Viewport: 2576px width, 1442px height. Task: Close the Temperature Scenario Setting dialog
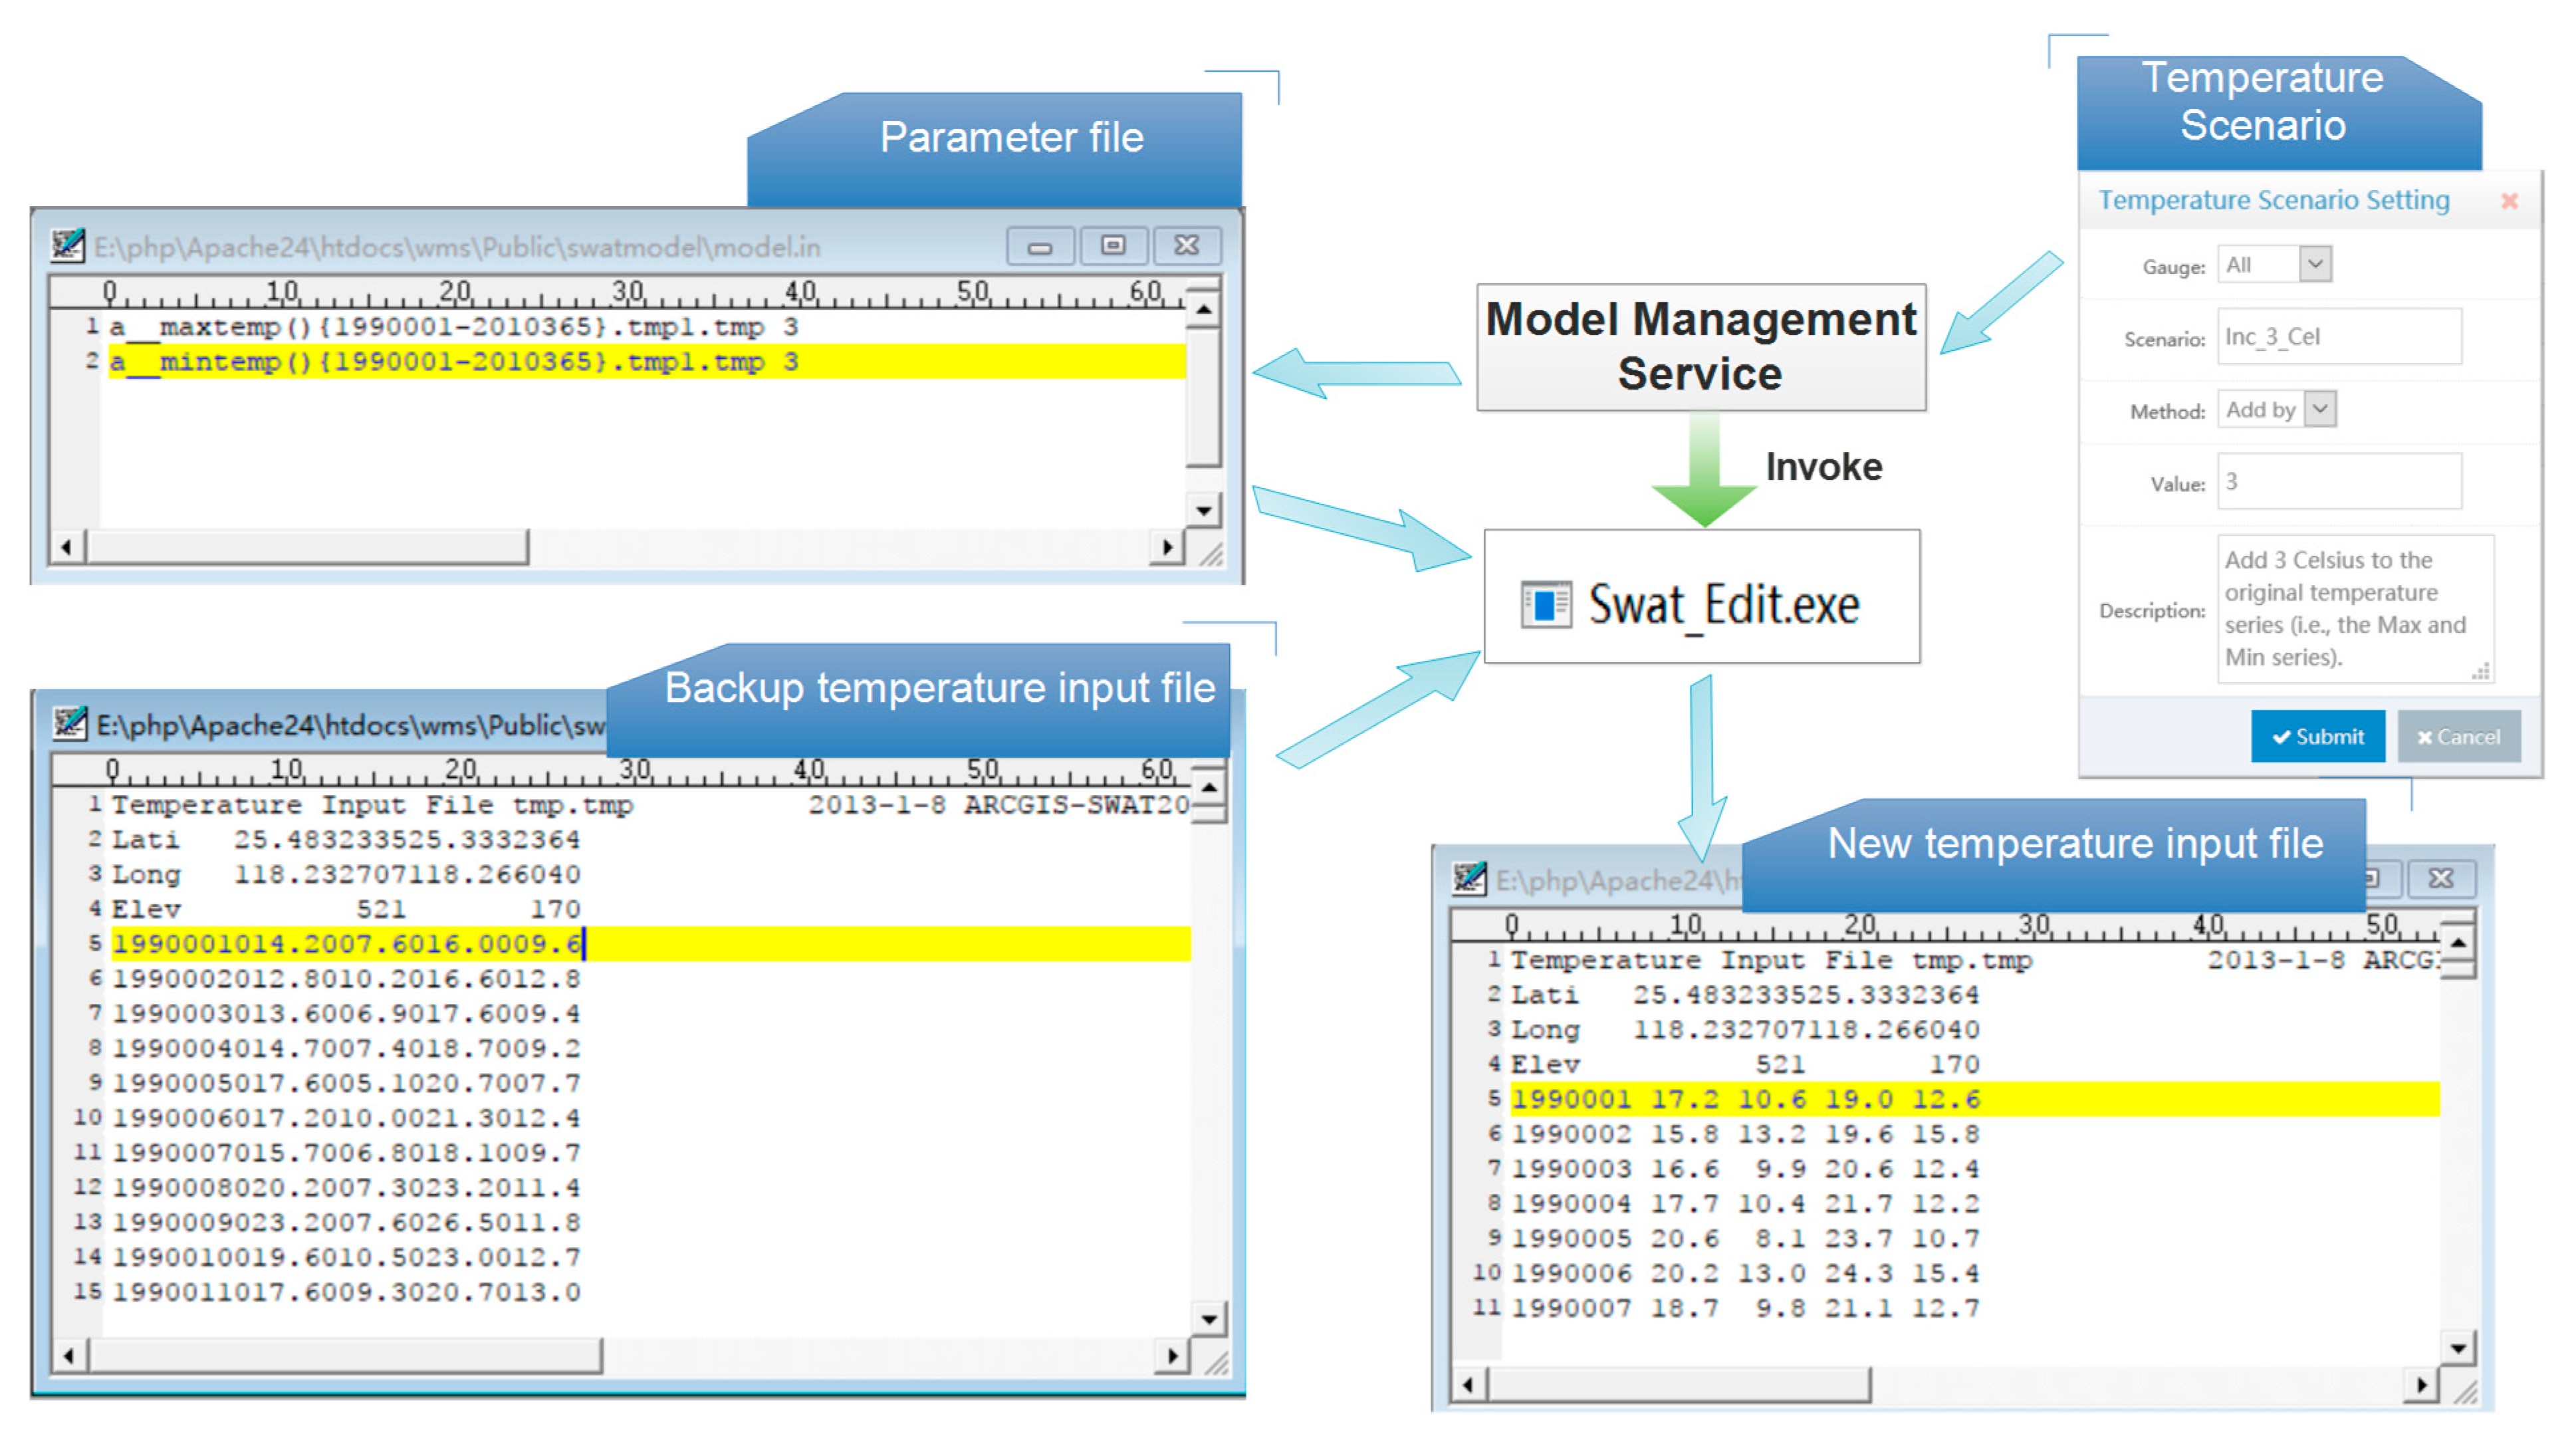point(2509,201)
